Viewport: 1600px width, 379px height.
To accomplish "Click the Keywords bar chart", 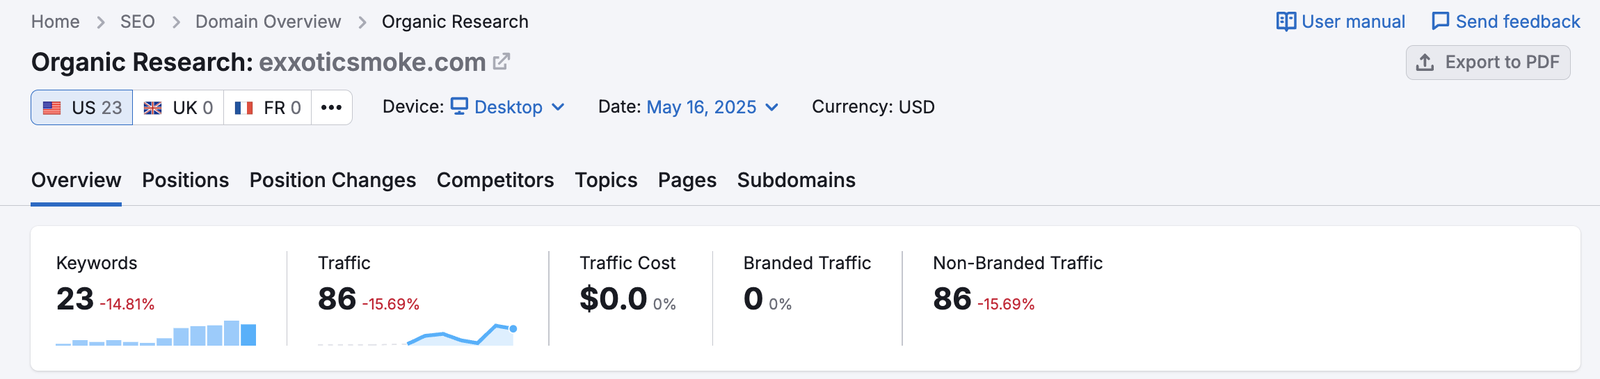I will click(156, 333).
